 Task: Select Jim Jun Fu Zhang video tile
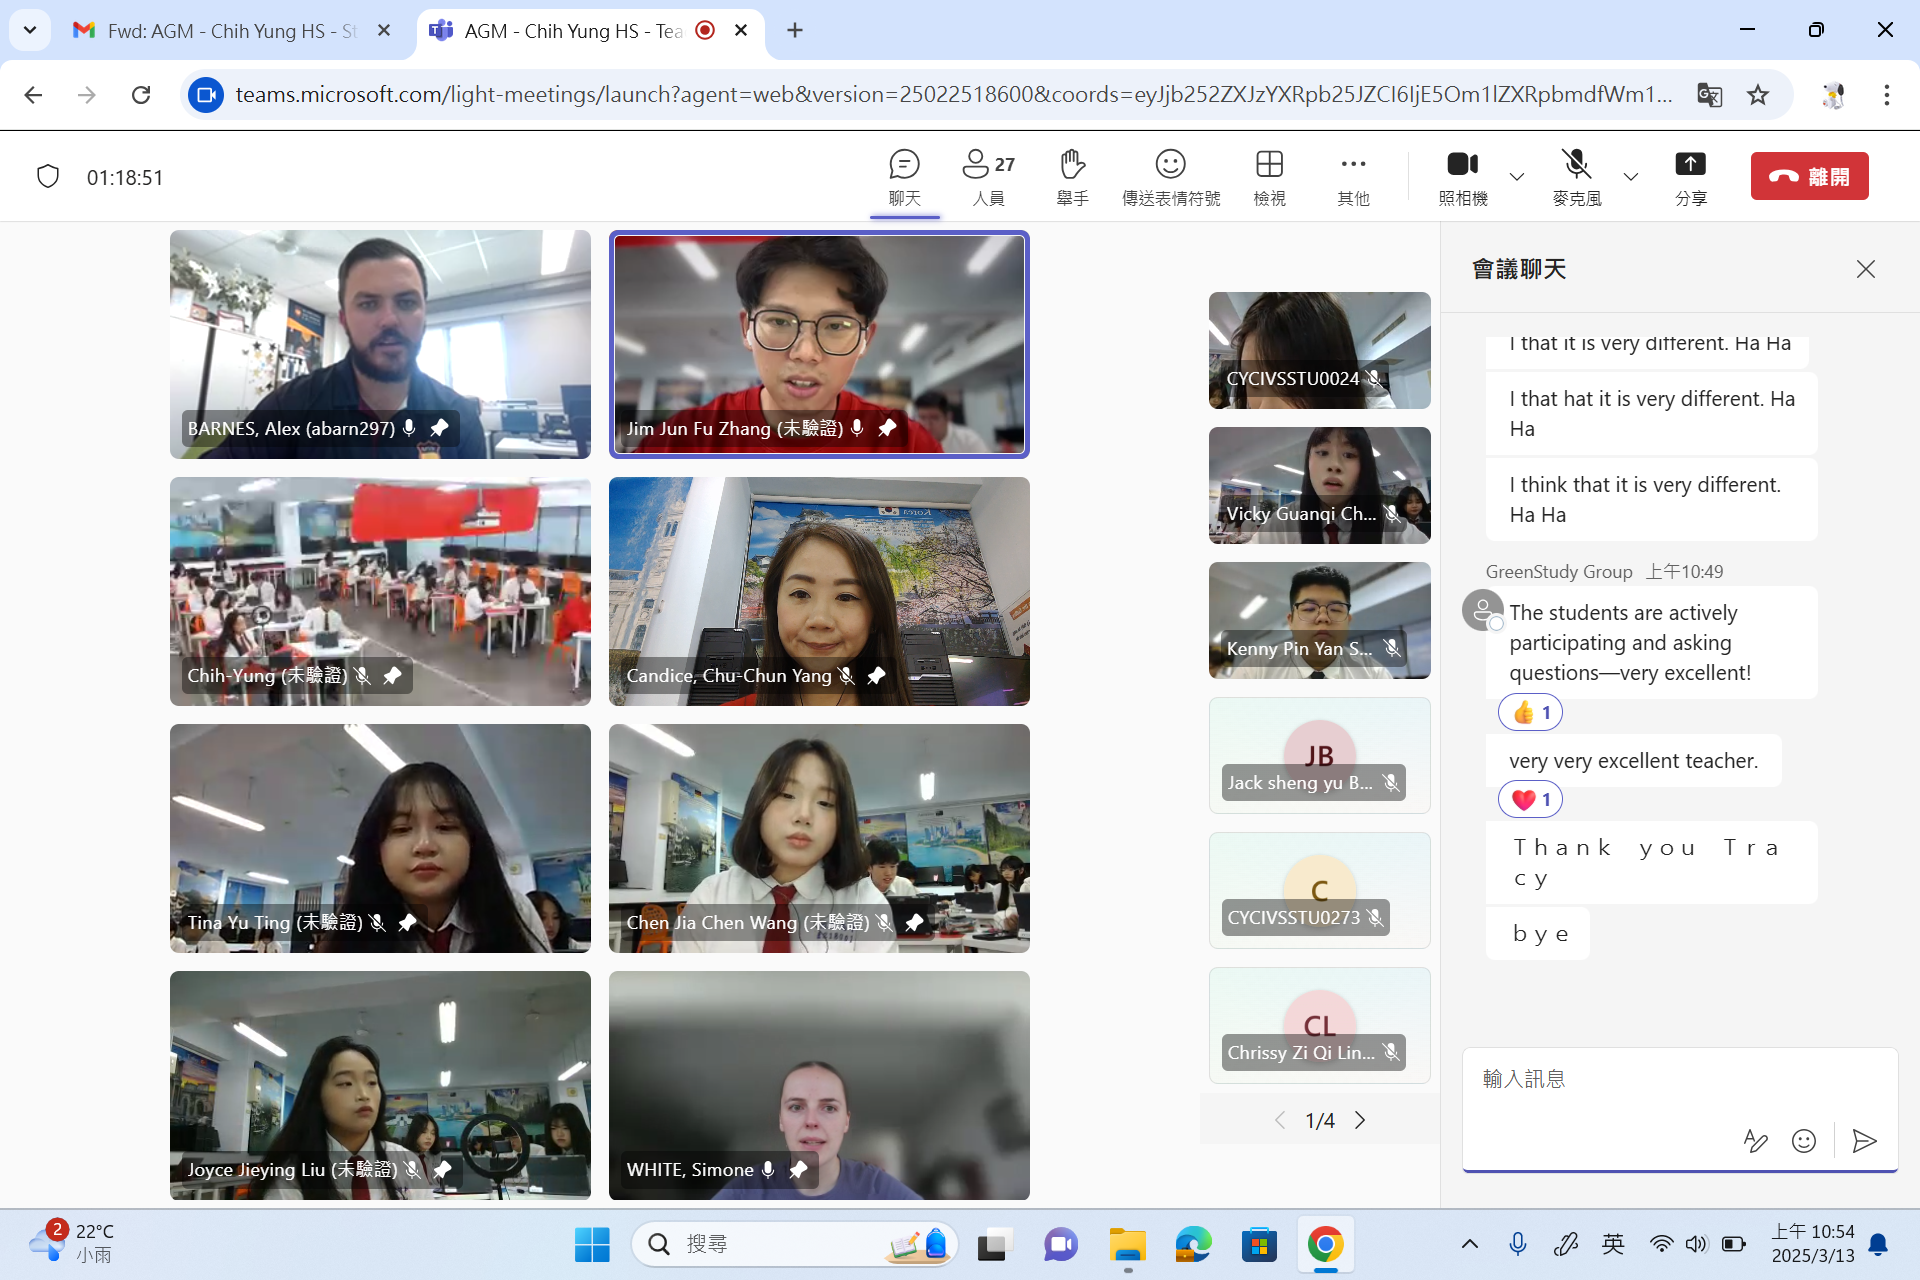819,344
